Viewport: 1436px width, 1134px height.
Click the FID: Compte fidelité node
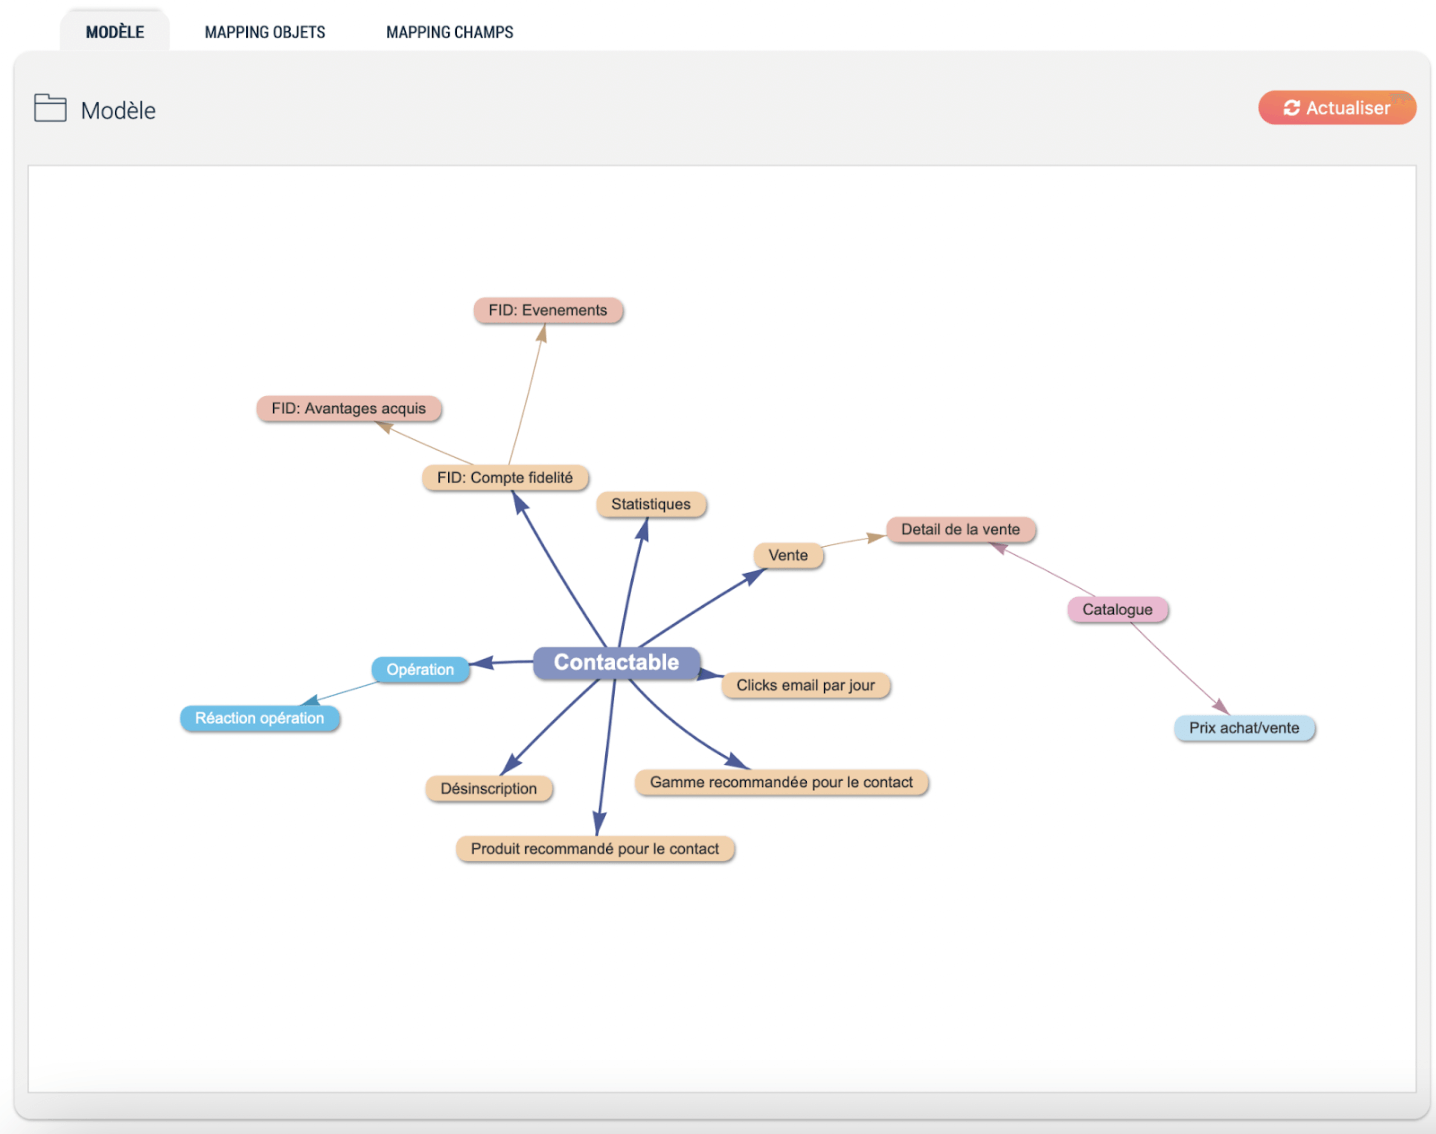[505, 478]
